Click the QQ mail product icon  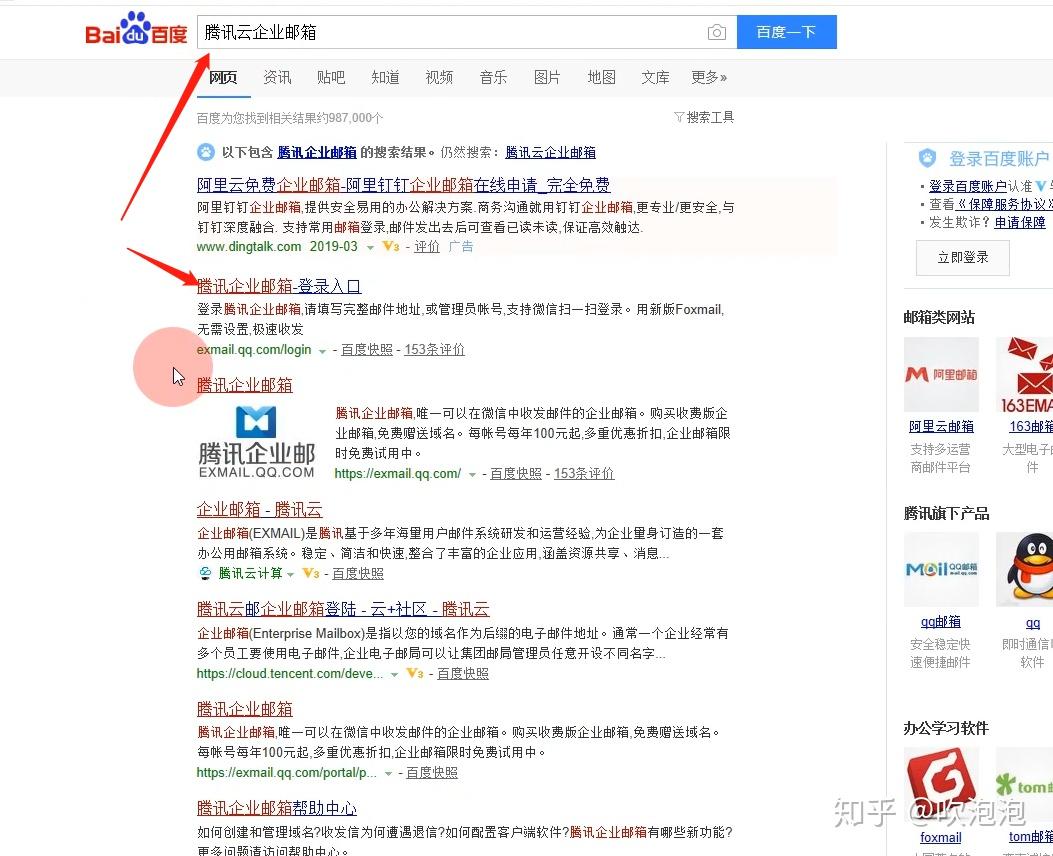[x=941, y=569]
